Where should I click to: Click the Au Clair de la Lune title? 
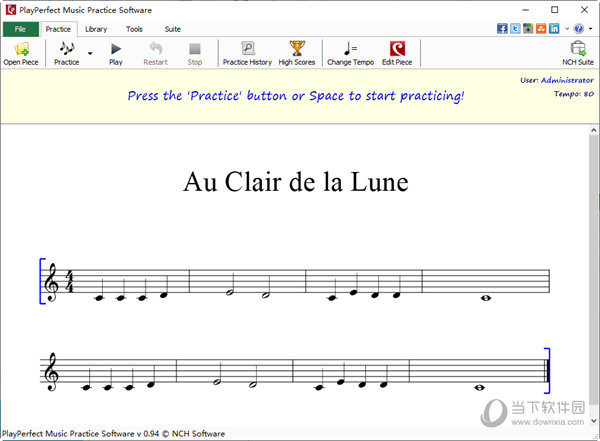pyautogui.click(x=296, y=181)
